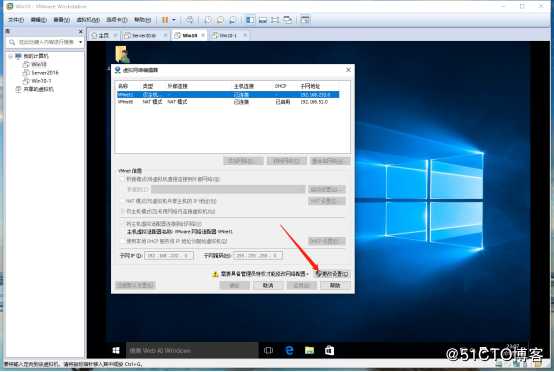This screenshot has height=372, width=554.
Task: Open the 文件(F) menu
Action: (16, 20)
